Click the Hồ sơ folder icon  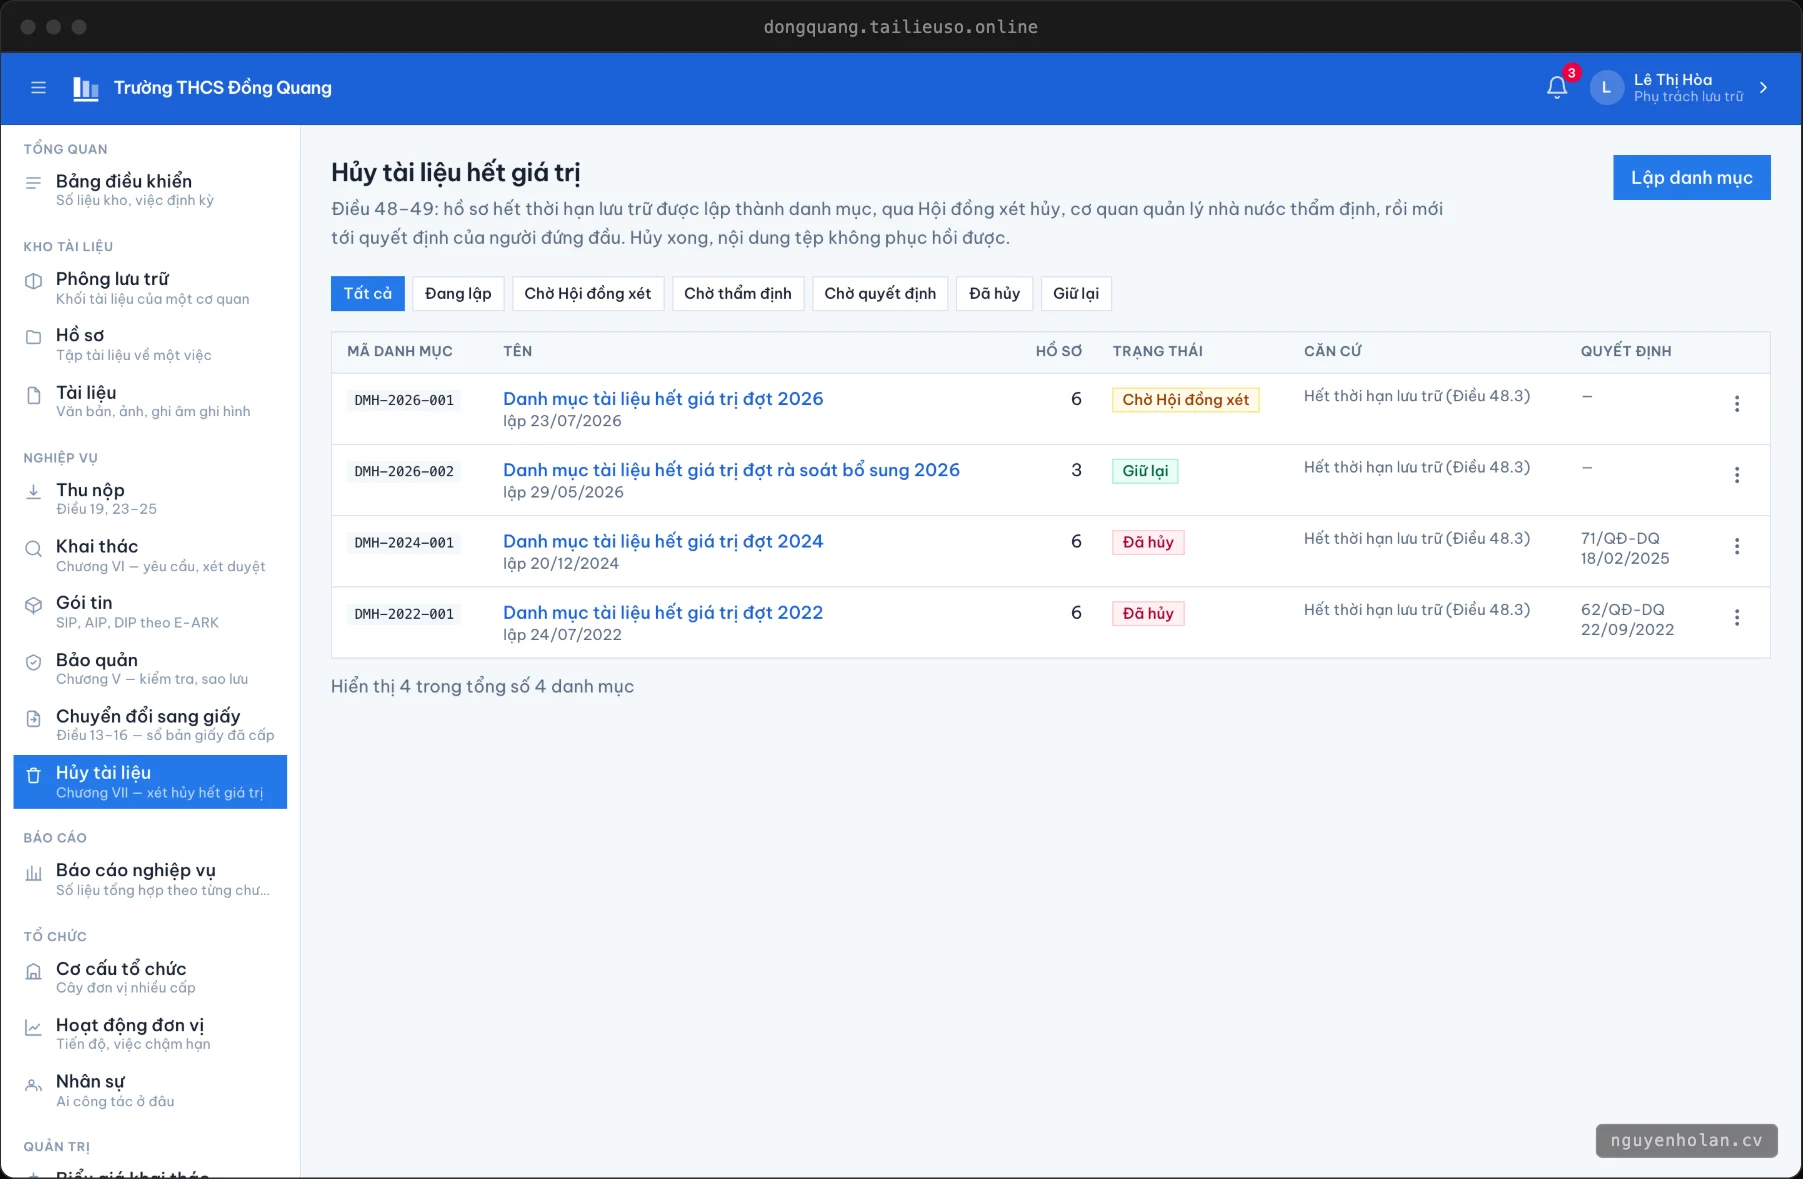[34, 337]
